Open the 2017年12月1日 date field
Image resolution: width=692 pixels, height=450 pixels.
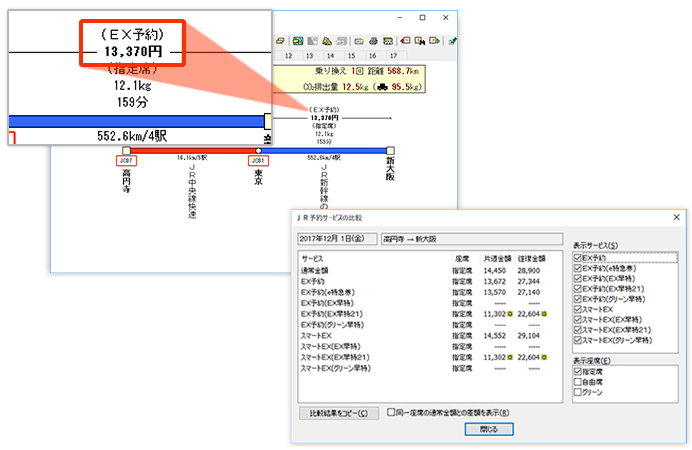coord(337,239)
